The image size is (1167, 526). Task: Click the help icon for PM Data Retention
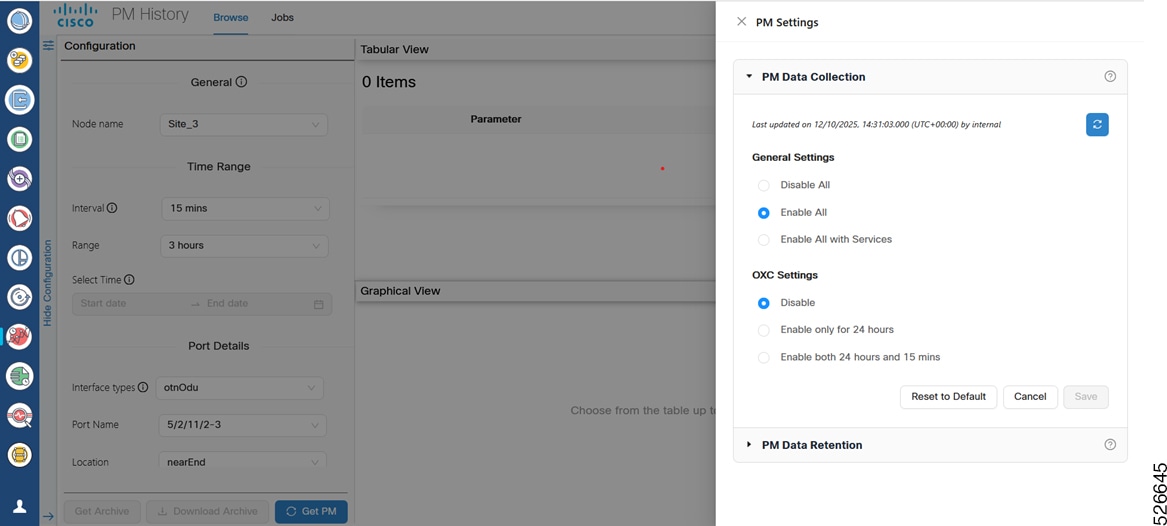pyautogui.click(x=1110, y=445)
